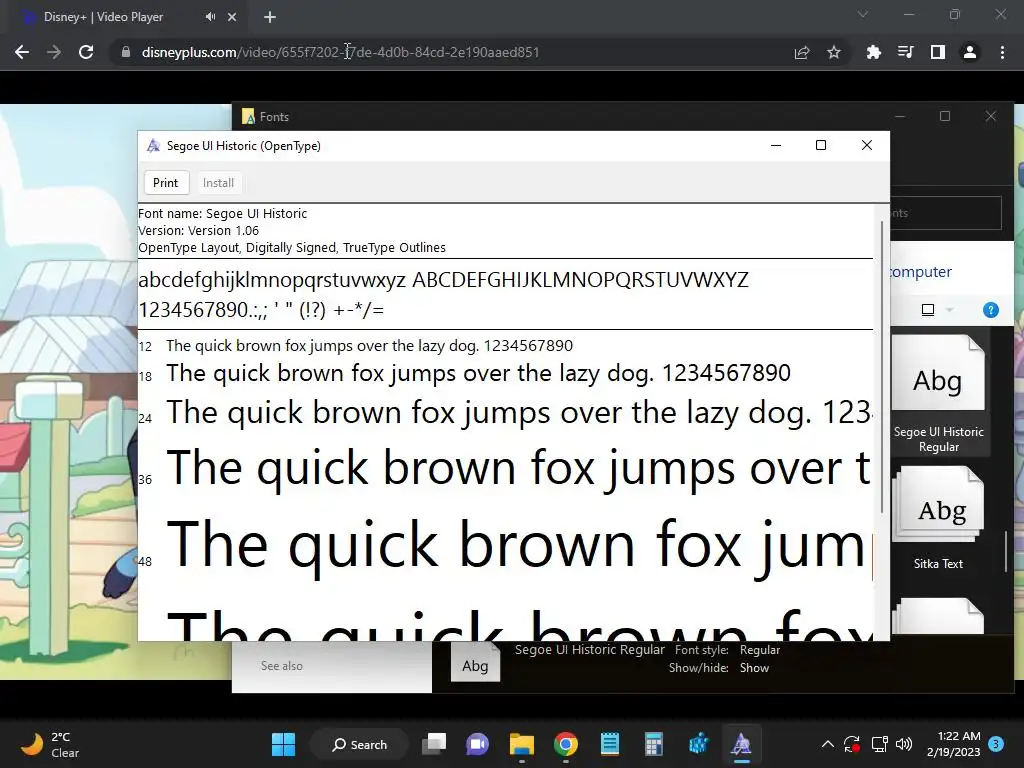
Task: Click See also in Fonts window
Action: (281, 665)
